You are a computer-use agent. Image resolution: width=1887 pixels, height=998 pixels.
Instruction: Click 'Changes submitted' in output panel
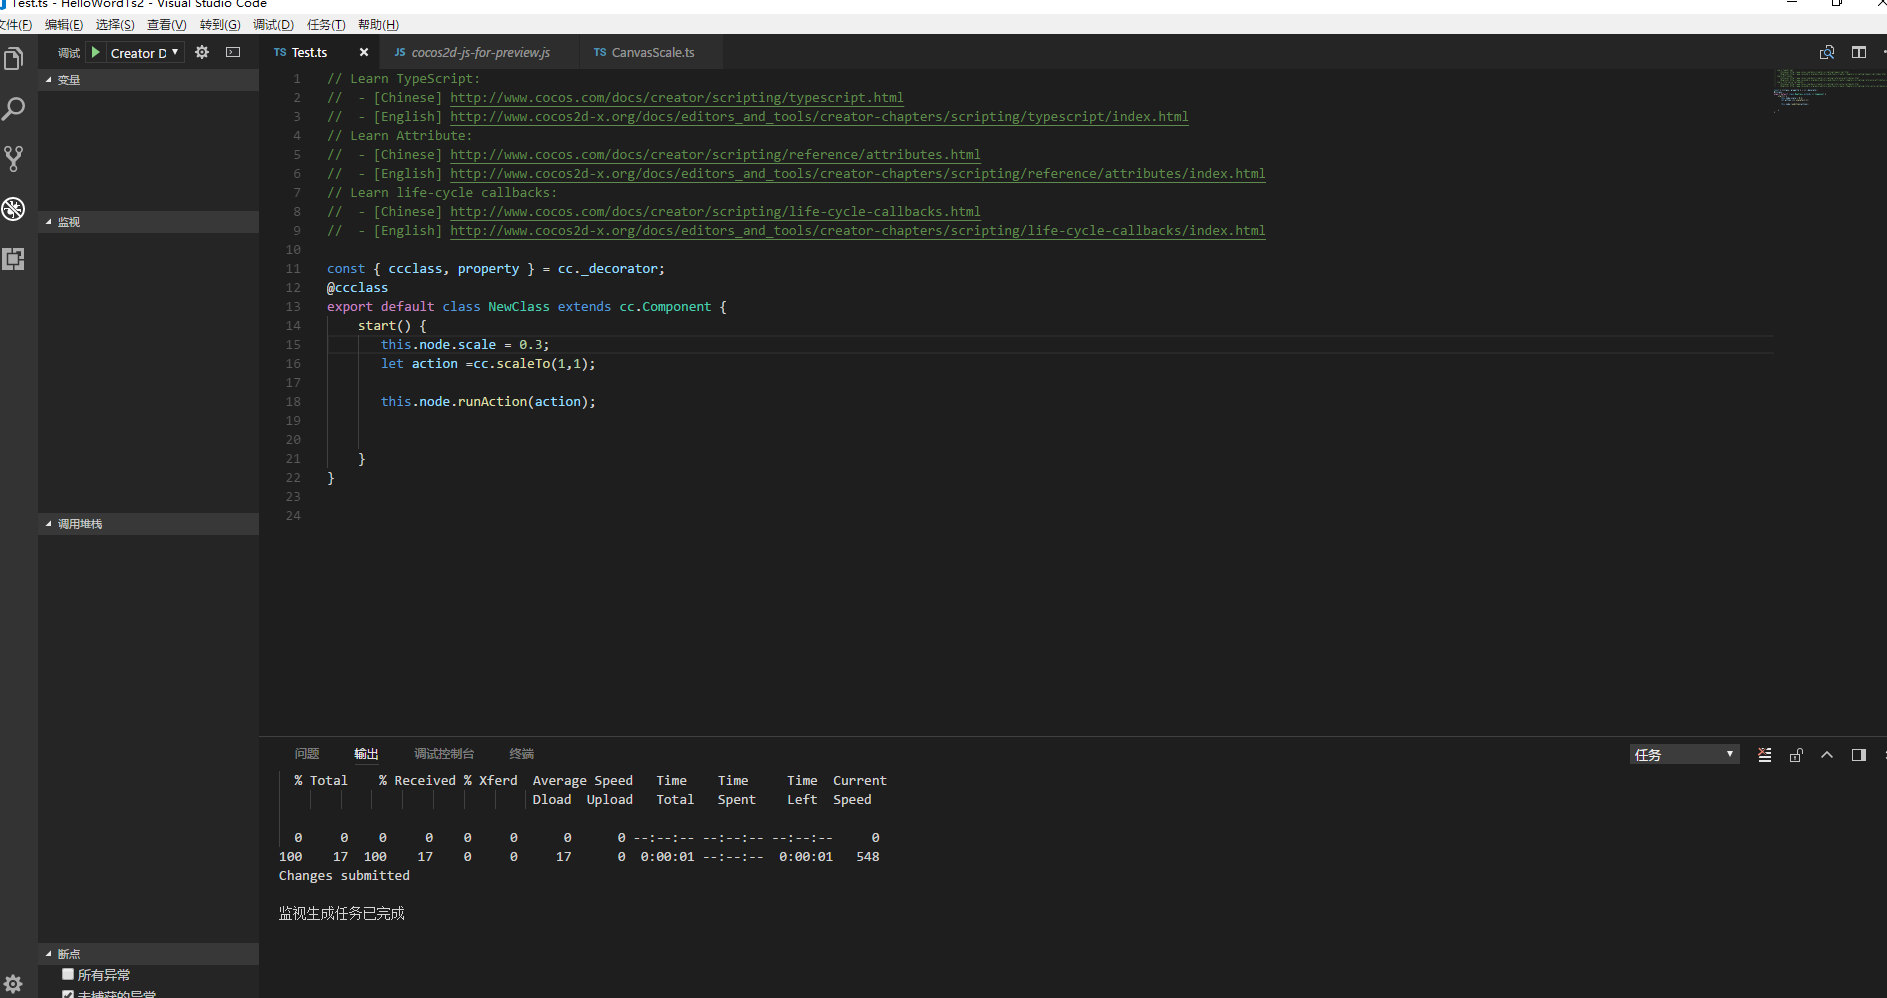click(344, 876)
